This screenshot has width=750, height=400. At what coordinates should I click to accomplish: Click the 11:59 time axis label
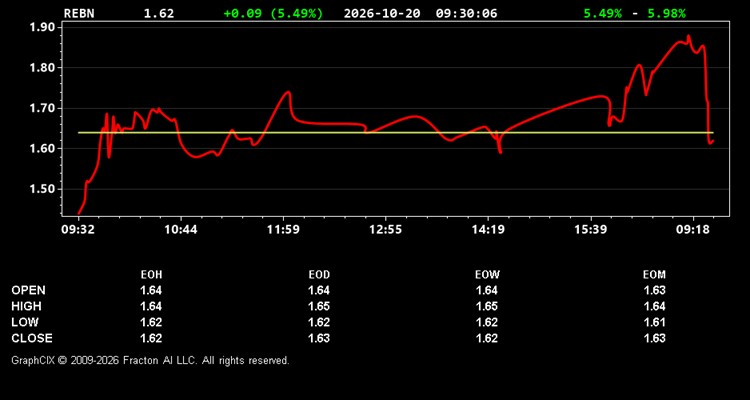pyautogui.click(x=283, y=229)
